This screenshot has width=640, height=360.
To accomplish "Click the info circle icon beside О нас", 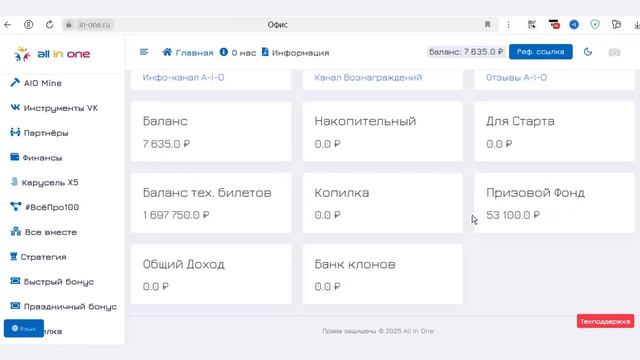I will [x=224, y=52].
